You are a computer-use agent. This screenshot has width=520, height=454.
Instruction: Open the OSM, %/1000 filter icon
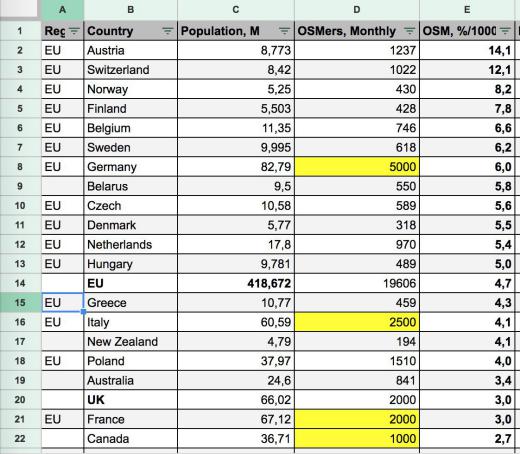505,31
